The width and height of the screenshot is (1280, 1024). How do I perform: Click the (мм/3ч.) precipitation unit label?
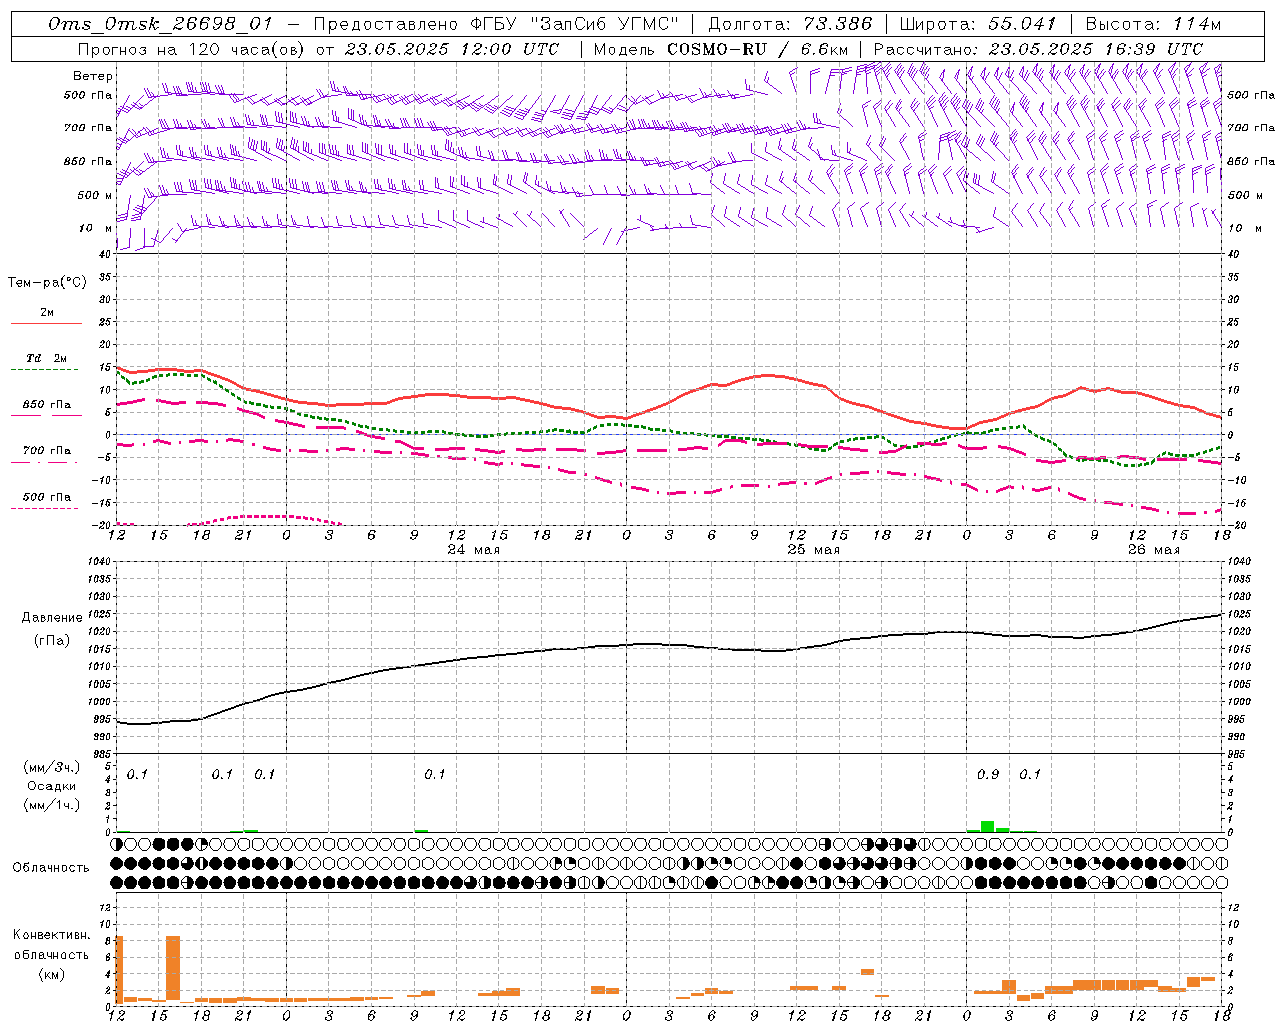tap(52, 767)
